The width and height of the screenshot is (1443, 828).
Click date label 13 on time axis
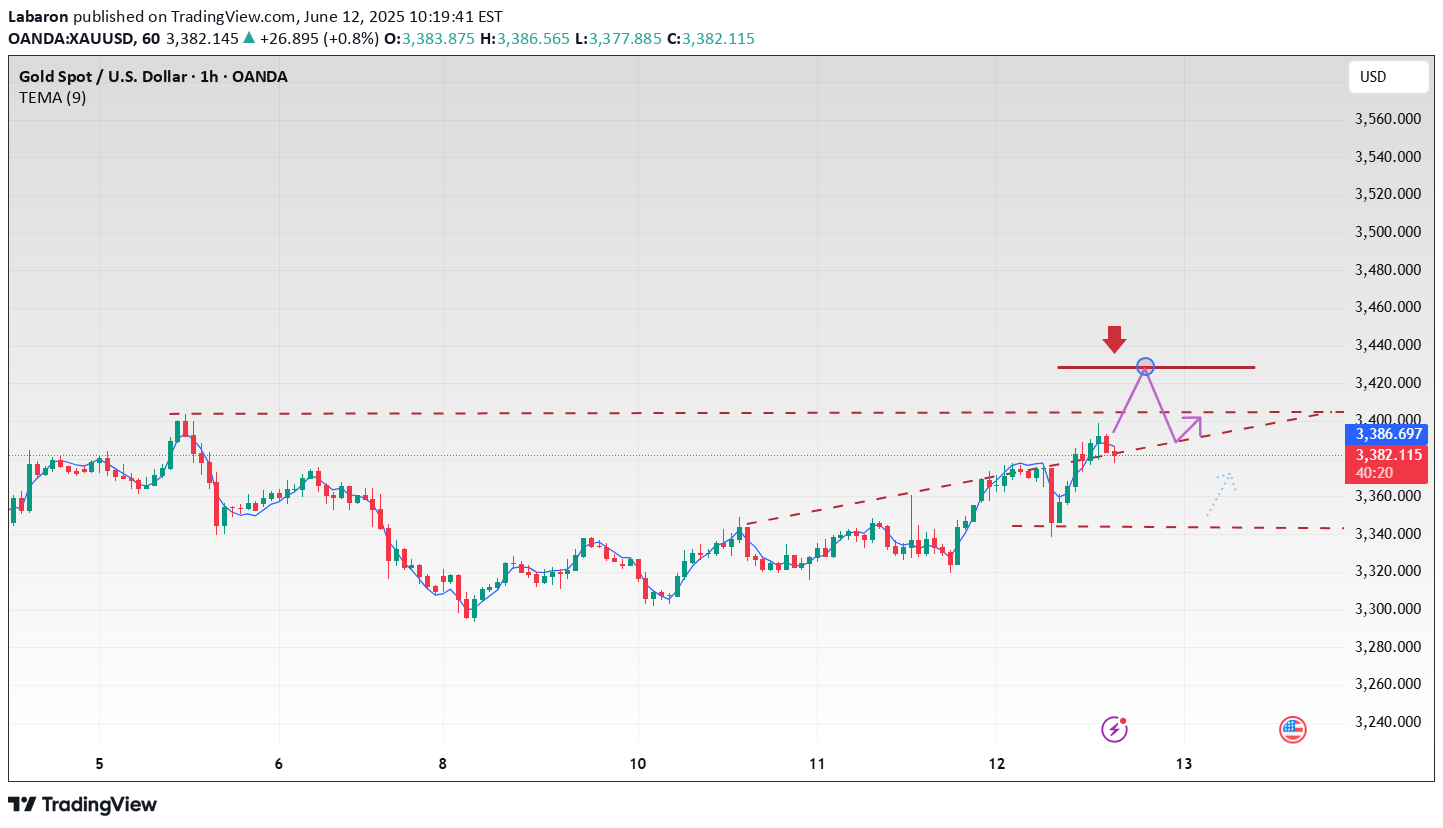1185,764
